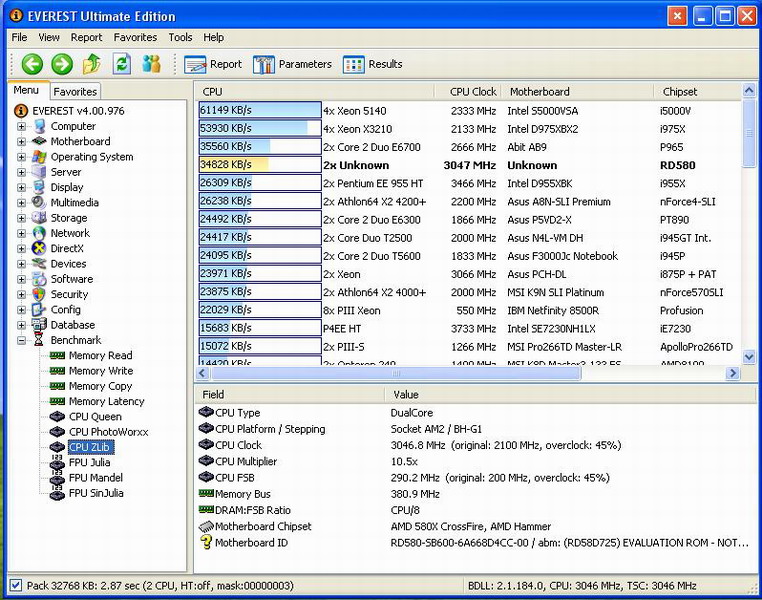Open the View menu
This screenshot has height=600, width=762.
(x=49, y=37)
